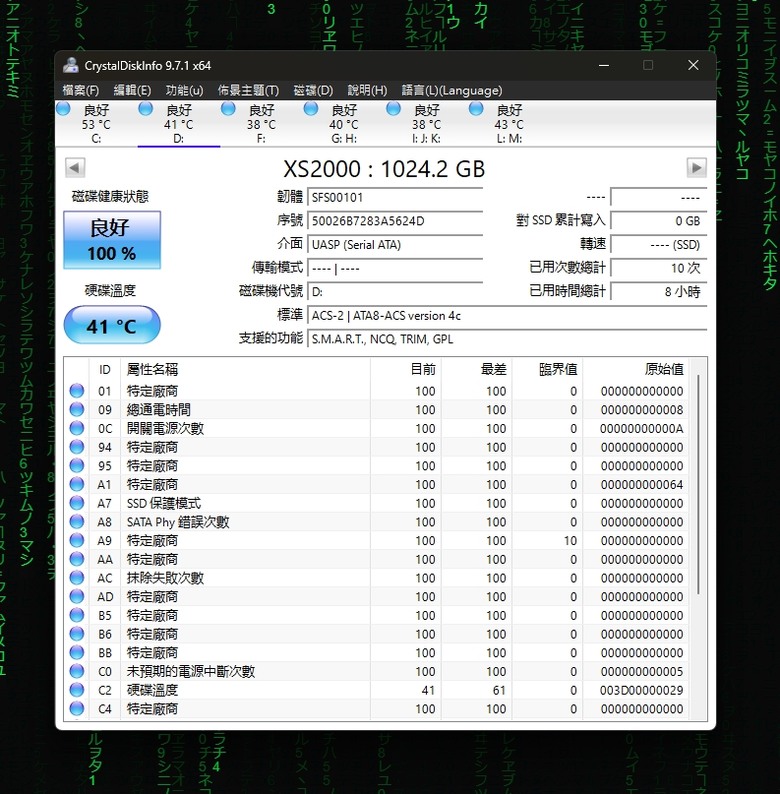Click status orb for attribute AA
Viewport: 780px width, 794px height.
(x=77, y=559)
